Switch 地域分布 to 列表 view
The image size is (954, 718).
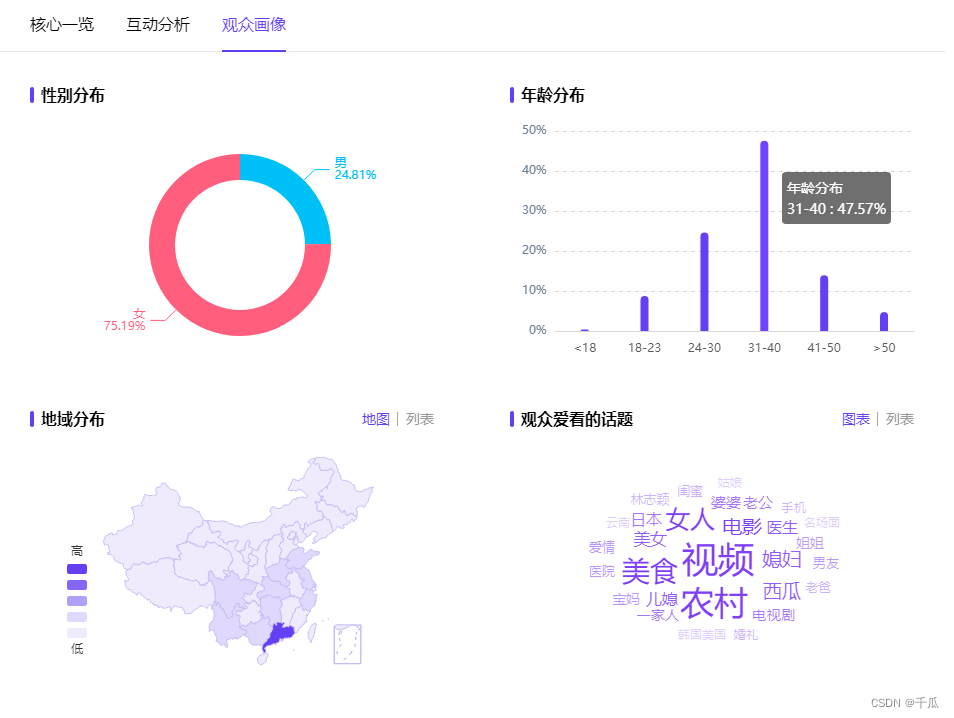pyautogui.click(x=420, y=419)
